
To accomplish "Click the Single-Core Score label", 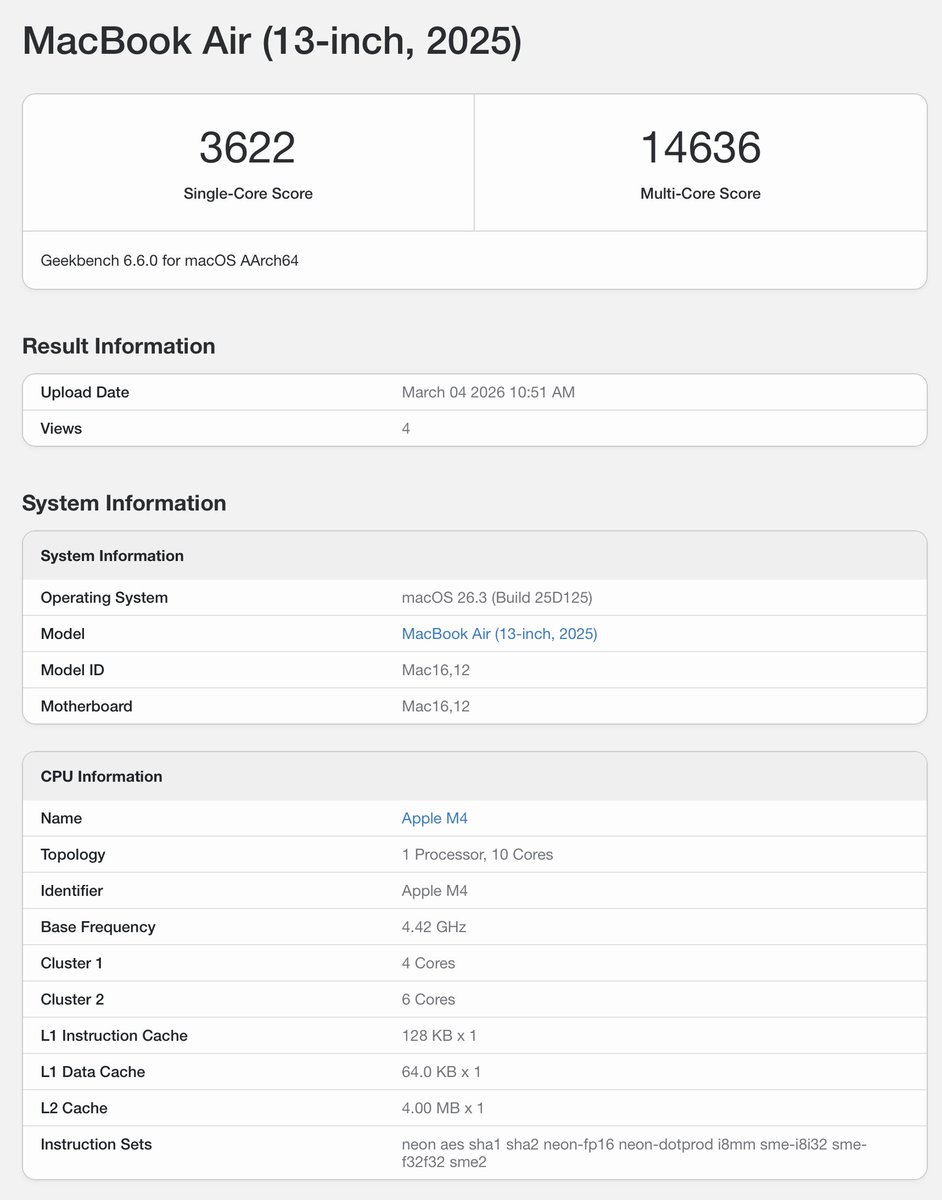I will tap(248, 194).
